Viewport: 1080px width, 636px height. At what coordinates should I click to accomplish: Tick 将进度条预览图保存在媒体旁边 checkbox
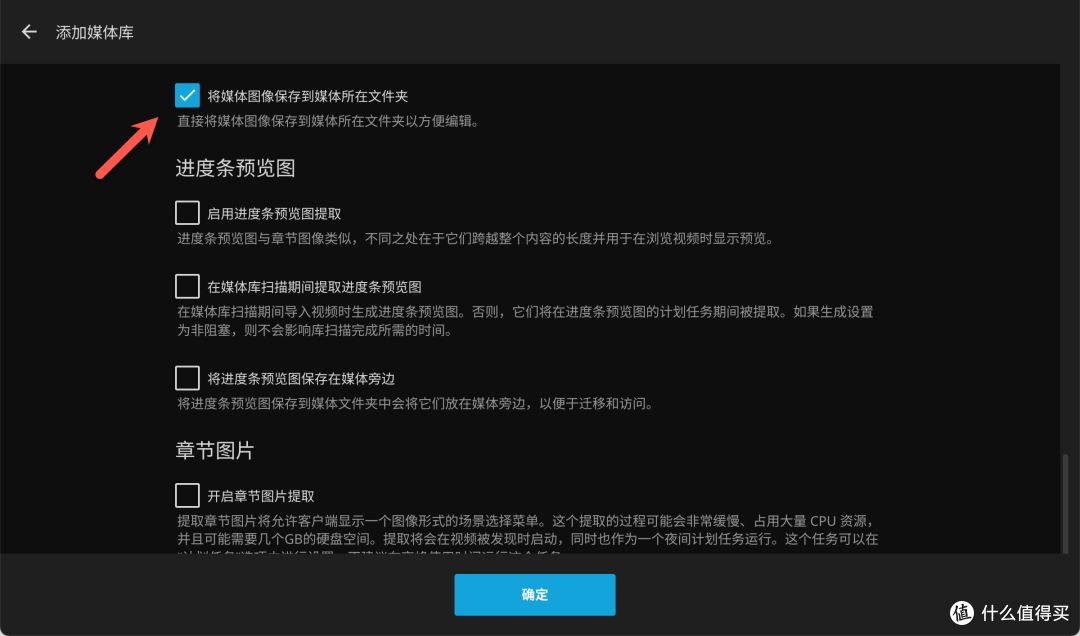coord(187,378)
